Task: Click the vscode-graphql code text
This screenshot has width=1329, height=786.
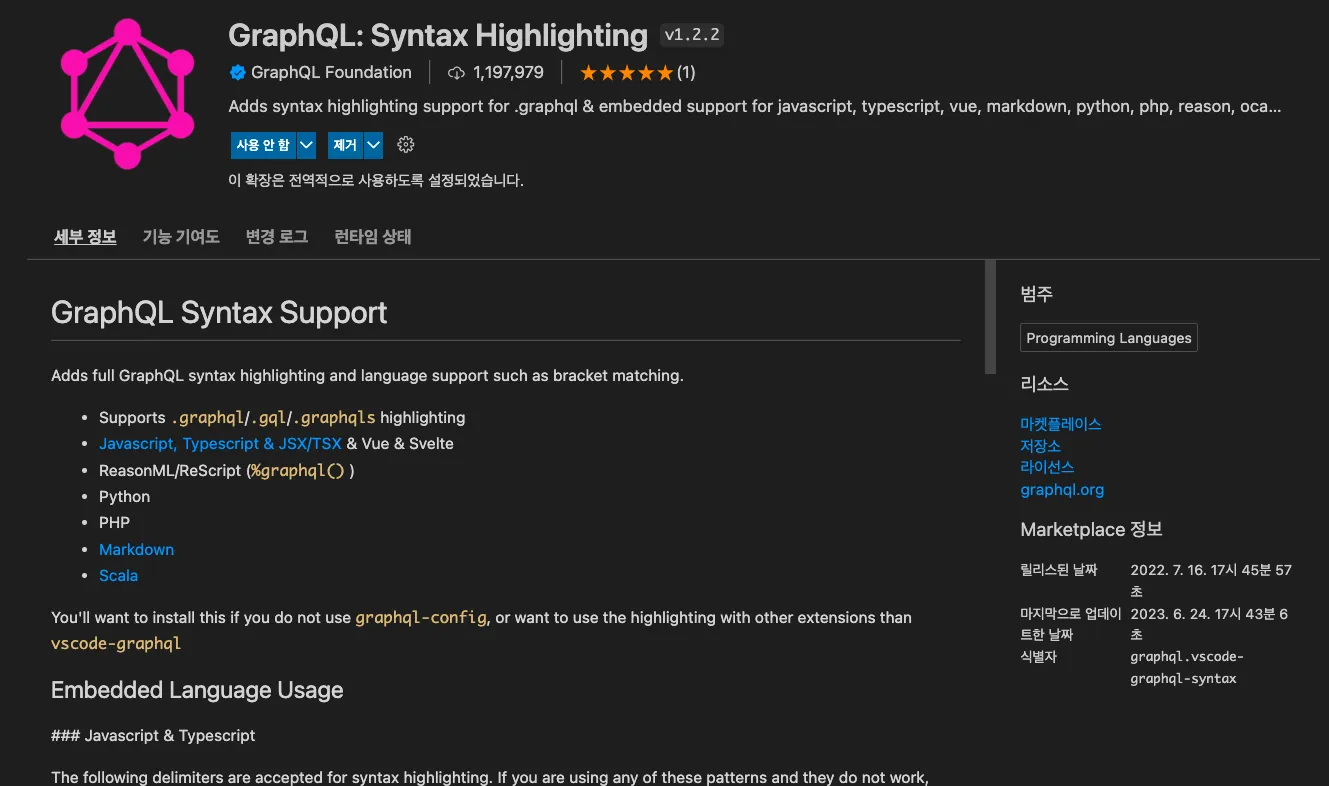Action: (x=116, y=643)
